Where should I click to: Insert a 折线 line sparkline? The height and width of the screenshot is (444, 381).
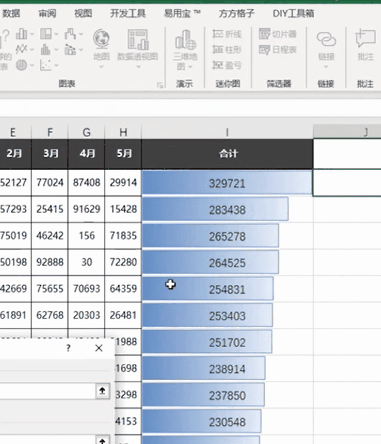click(x=227, y=34)
